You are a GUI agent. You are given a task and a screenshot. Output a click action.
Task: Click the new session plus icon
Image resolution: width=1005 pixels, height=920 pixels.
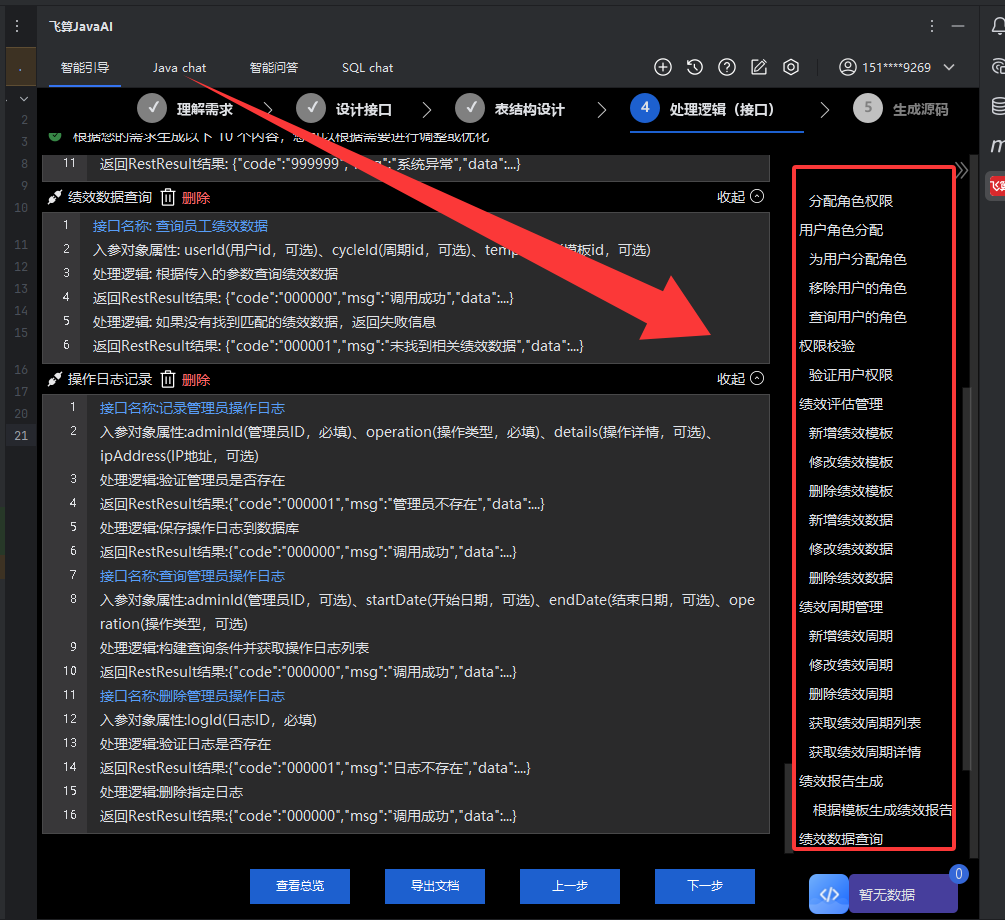[663, 67]
